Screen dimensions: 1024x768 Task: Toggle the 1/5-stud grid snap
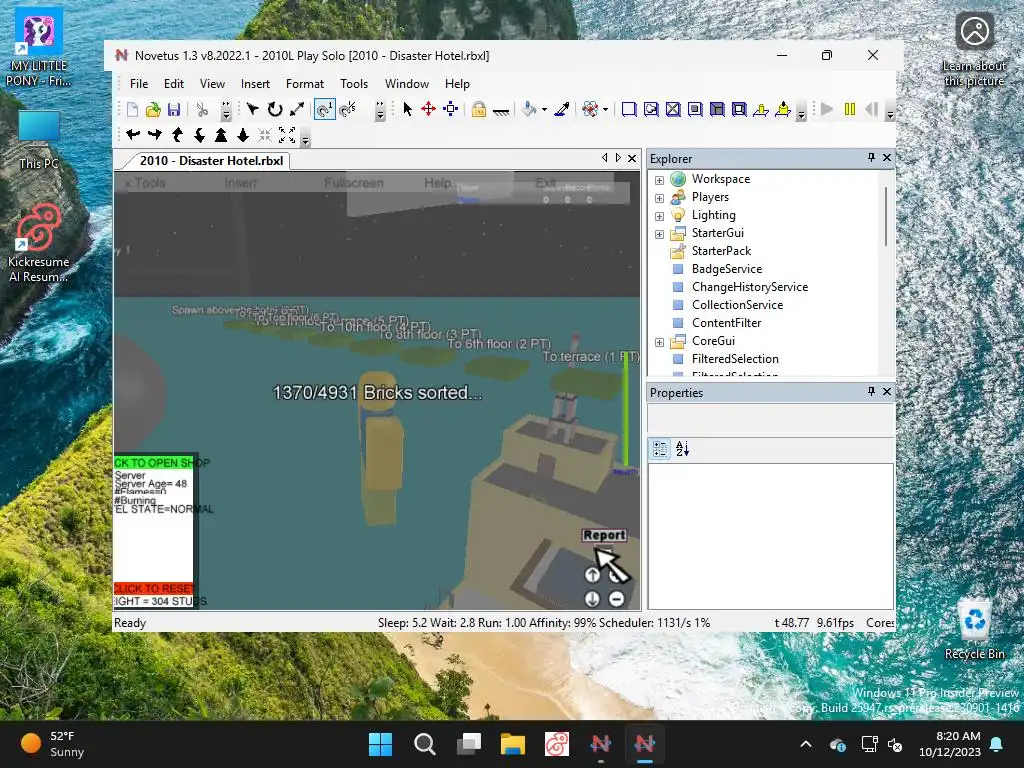click(x=348, y=109)
